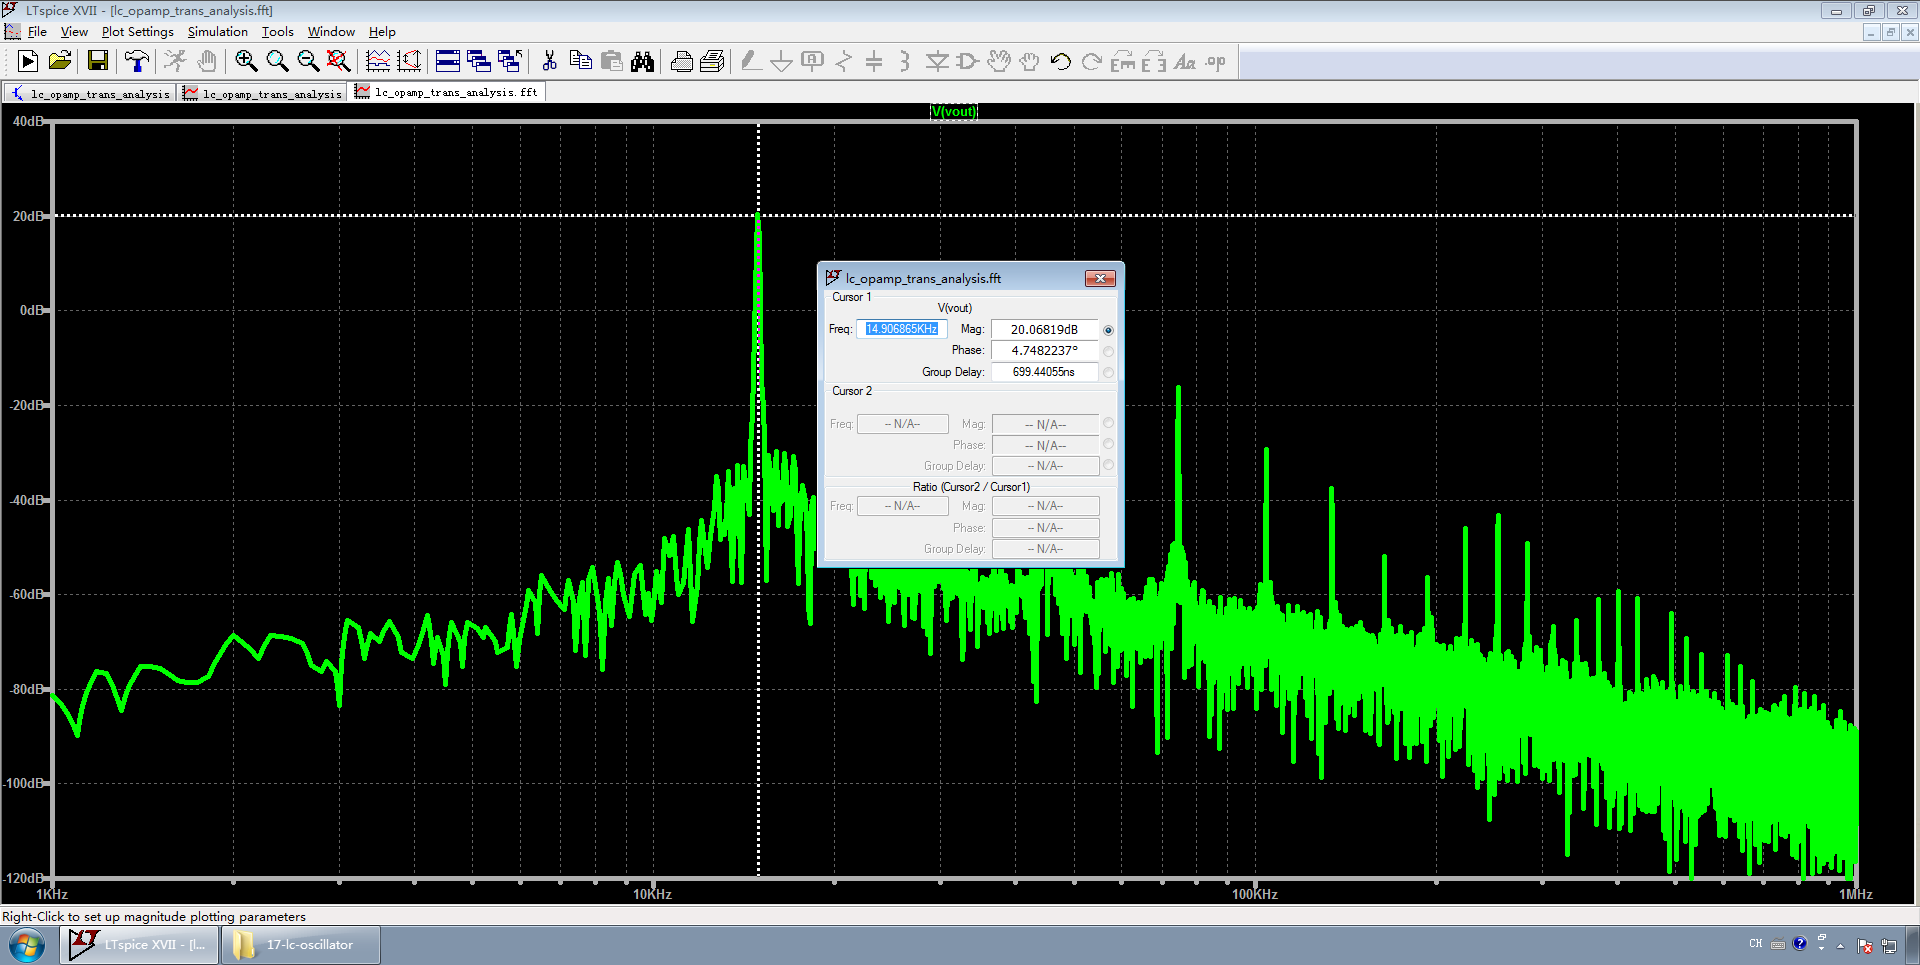Open the Plot Settings menu
The image size is (1920, 965).
click(x=137, y=32)
